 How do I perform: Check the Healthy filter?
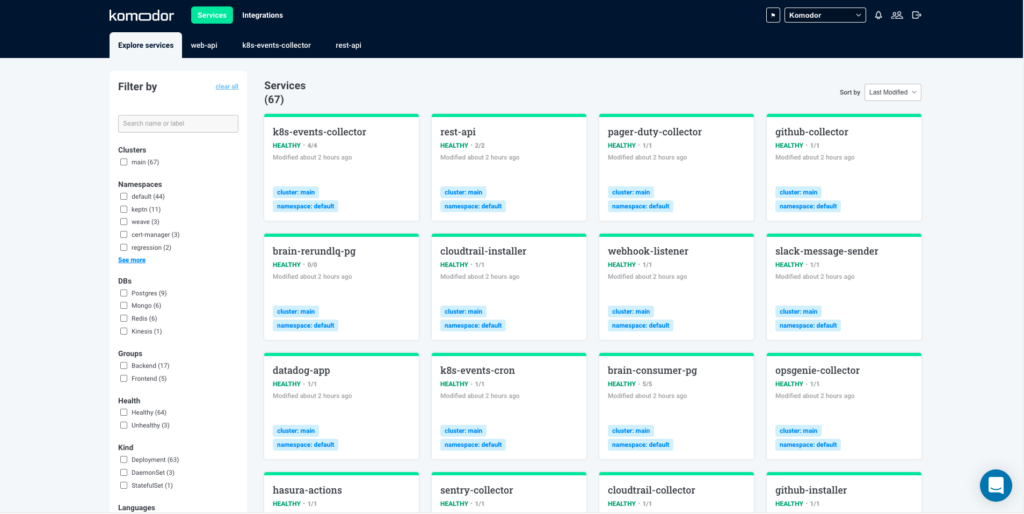[123, 412]
